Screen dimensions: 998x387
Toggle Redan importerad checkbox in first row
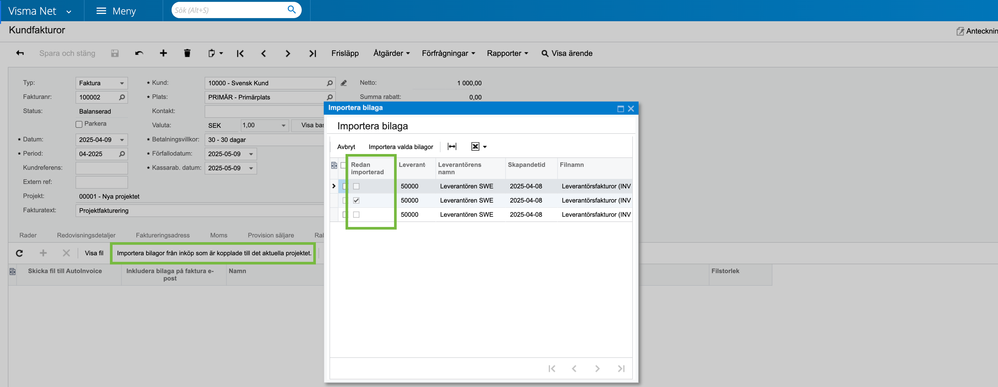point(356,186)
